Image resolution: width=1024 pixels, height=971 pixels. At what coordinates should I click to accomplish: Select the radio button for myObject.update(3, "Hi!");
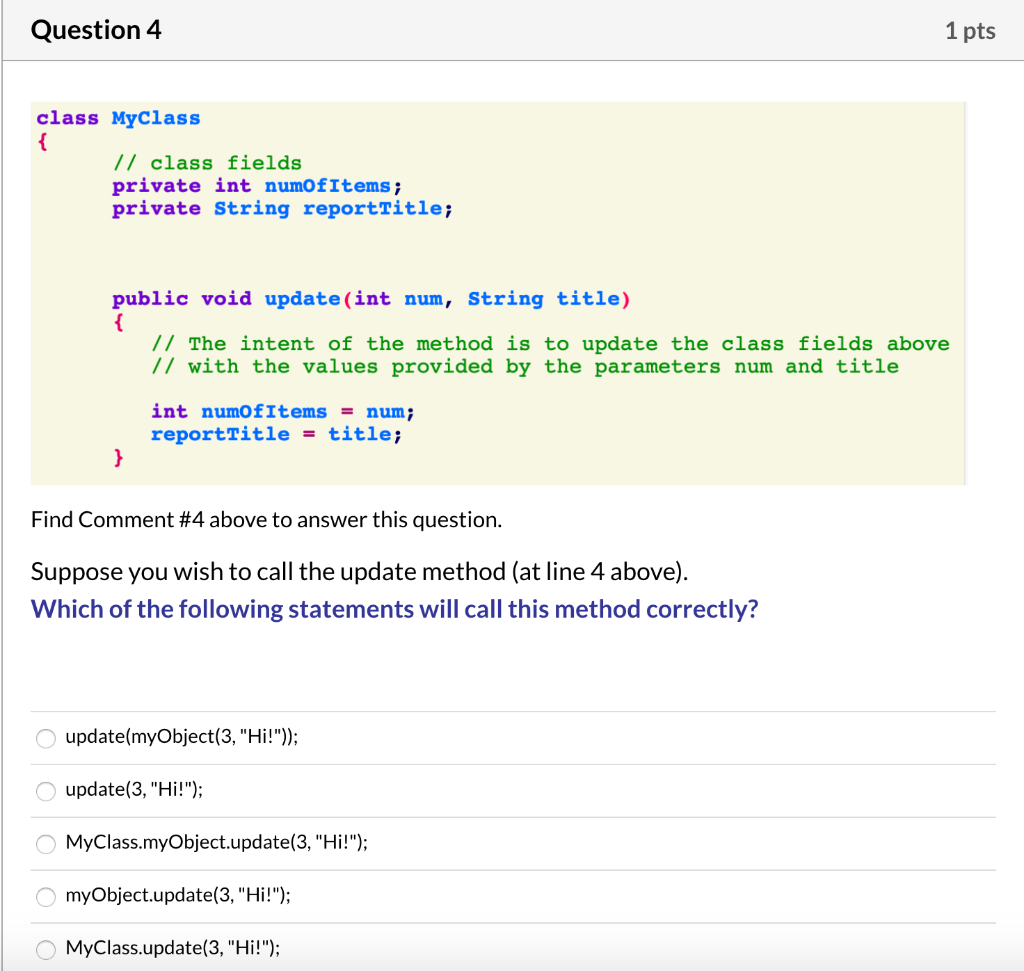click(45, 897)
